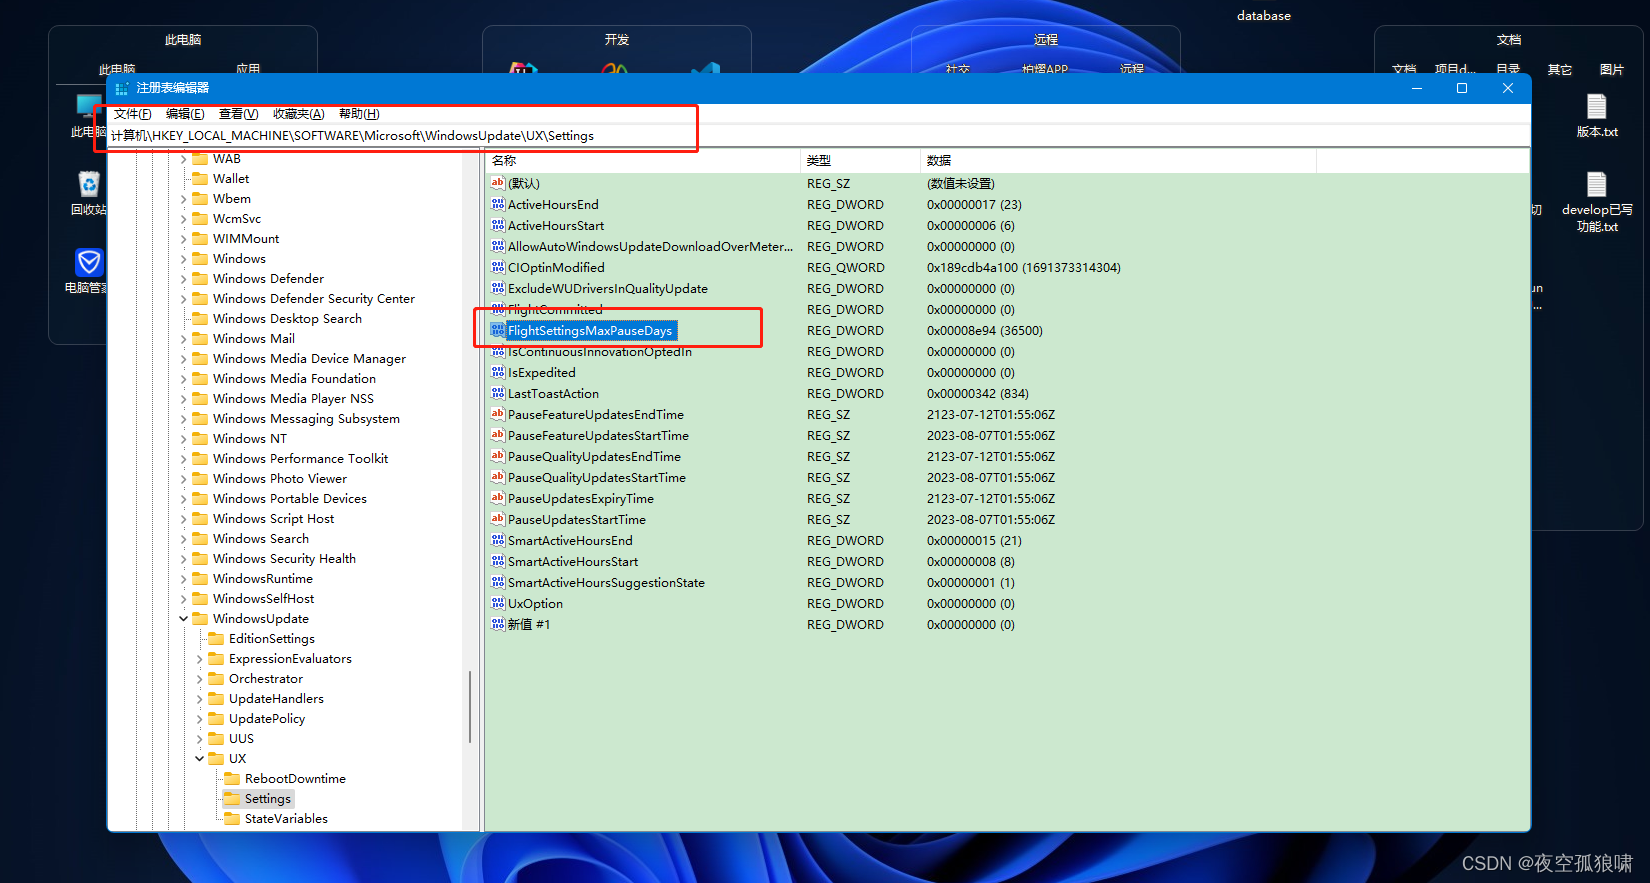Select the Windows Photo Viewer key
The height and width of the screenshot is (883, 1650).
coord(280,478)
